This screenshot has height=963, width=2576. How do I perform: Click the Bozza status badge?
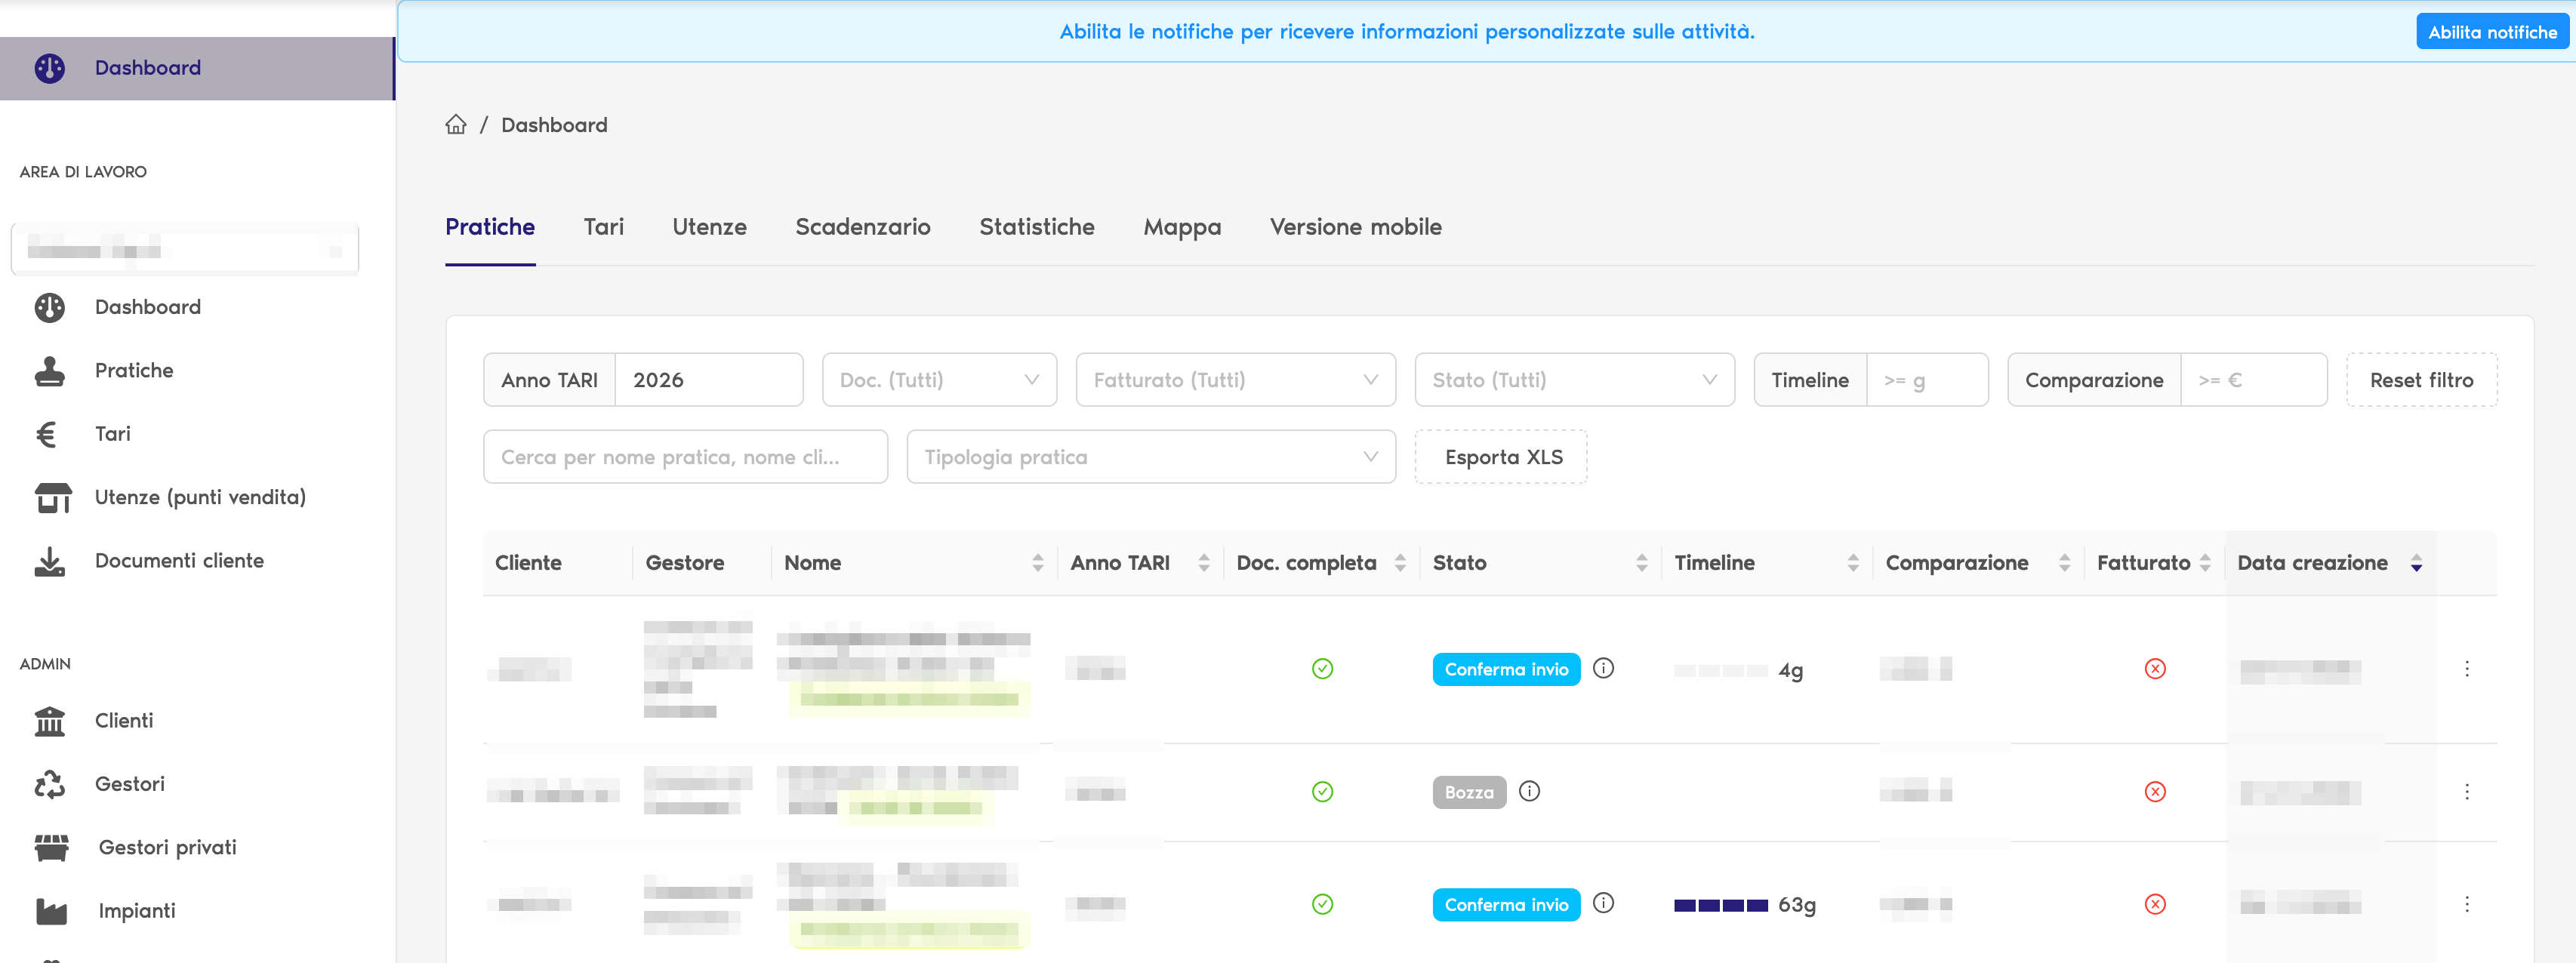1469,792
